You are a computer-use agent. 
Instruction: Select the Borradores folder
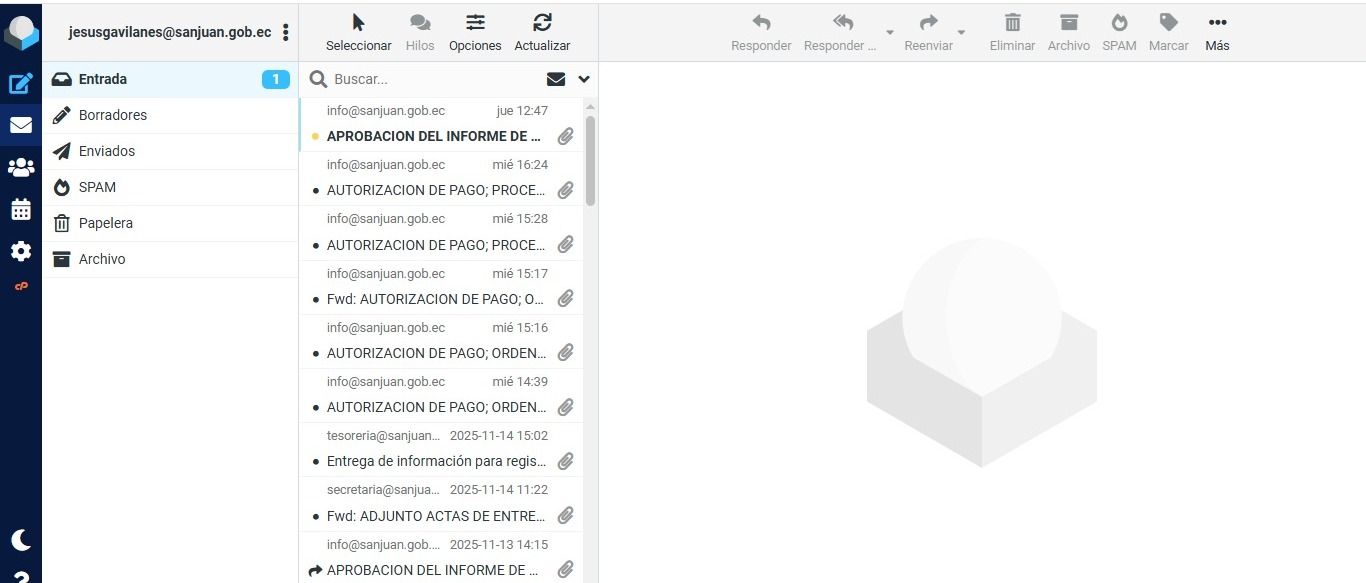point(113,115)
